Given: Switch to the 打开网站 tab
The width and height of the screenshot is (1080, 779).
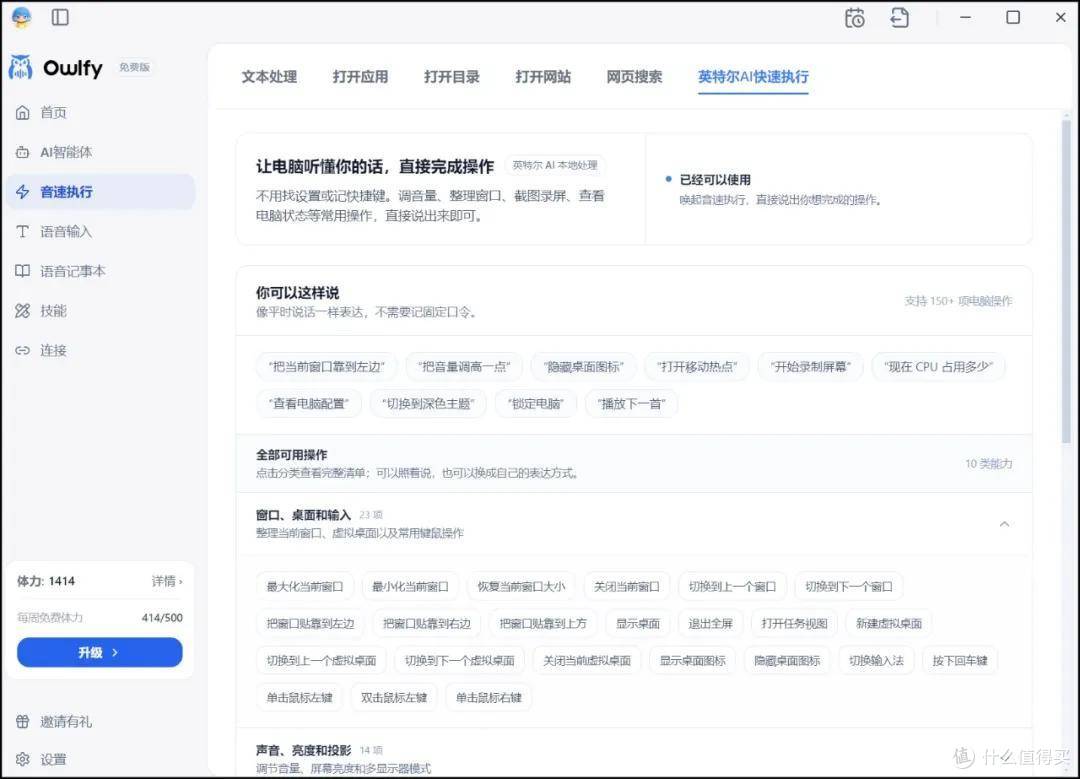Looking at the screenshot, I should pyautogui.click(x=543, y=76).
